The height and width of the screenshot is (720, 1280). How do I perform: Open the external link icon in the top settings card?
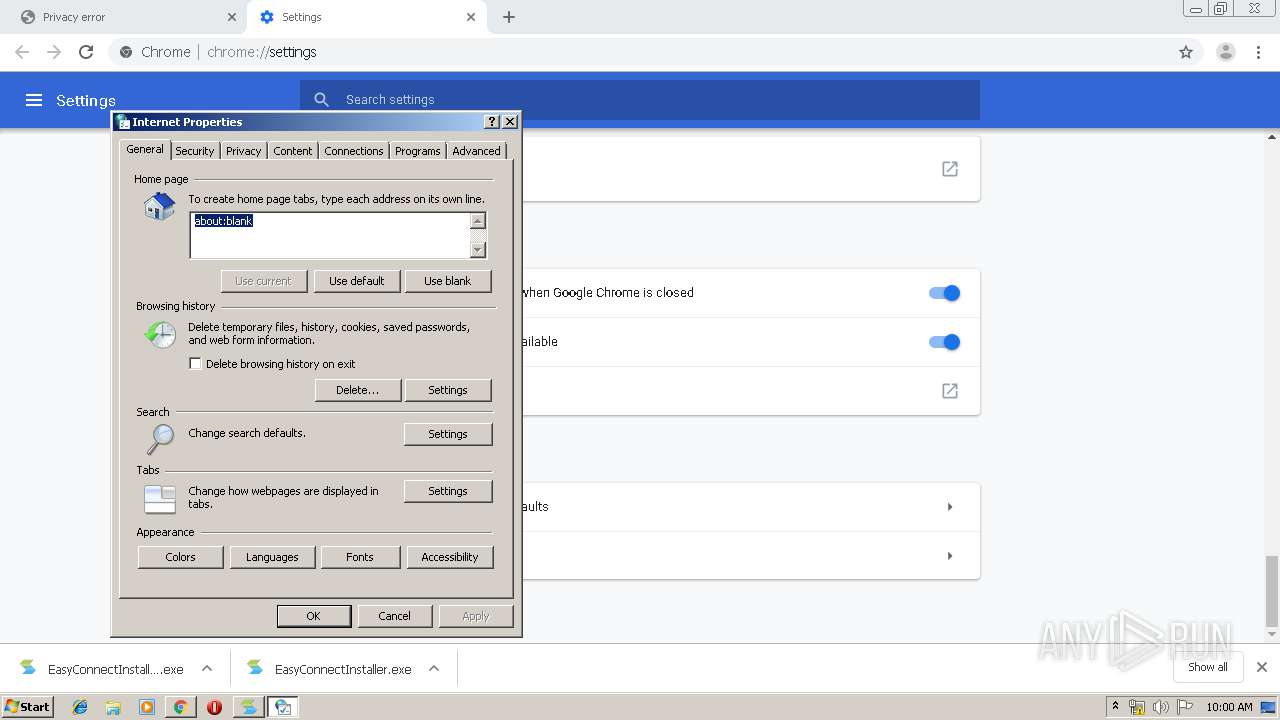click(950, 169)
